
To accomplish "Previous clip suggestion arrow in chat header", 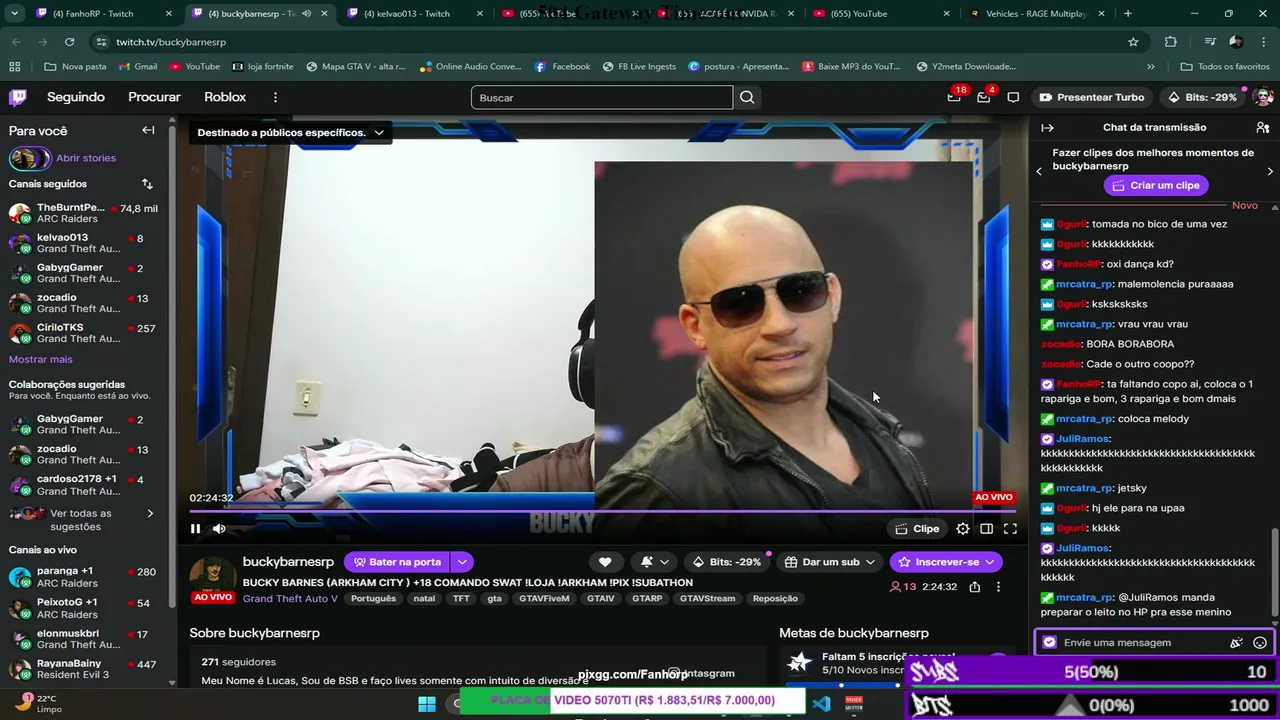I will point(1038,171).
